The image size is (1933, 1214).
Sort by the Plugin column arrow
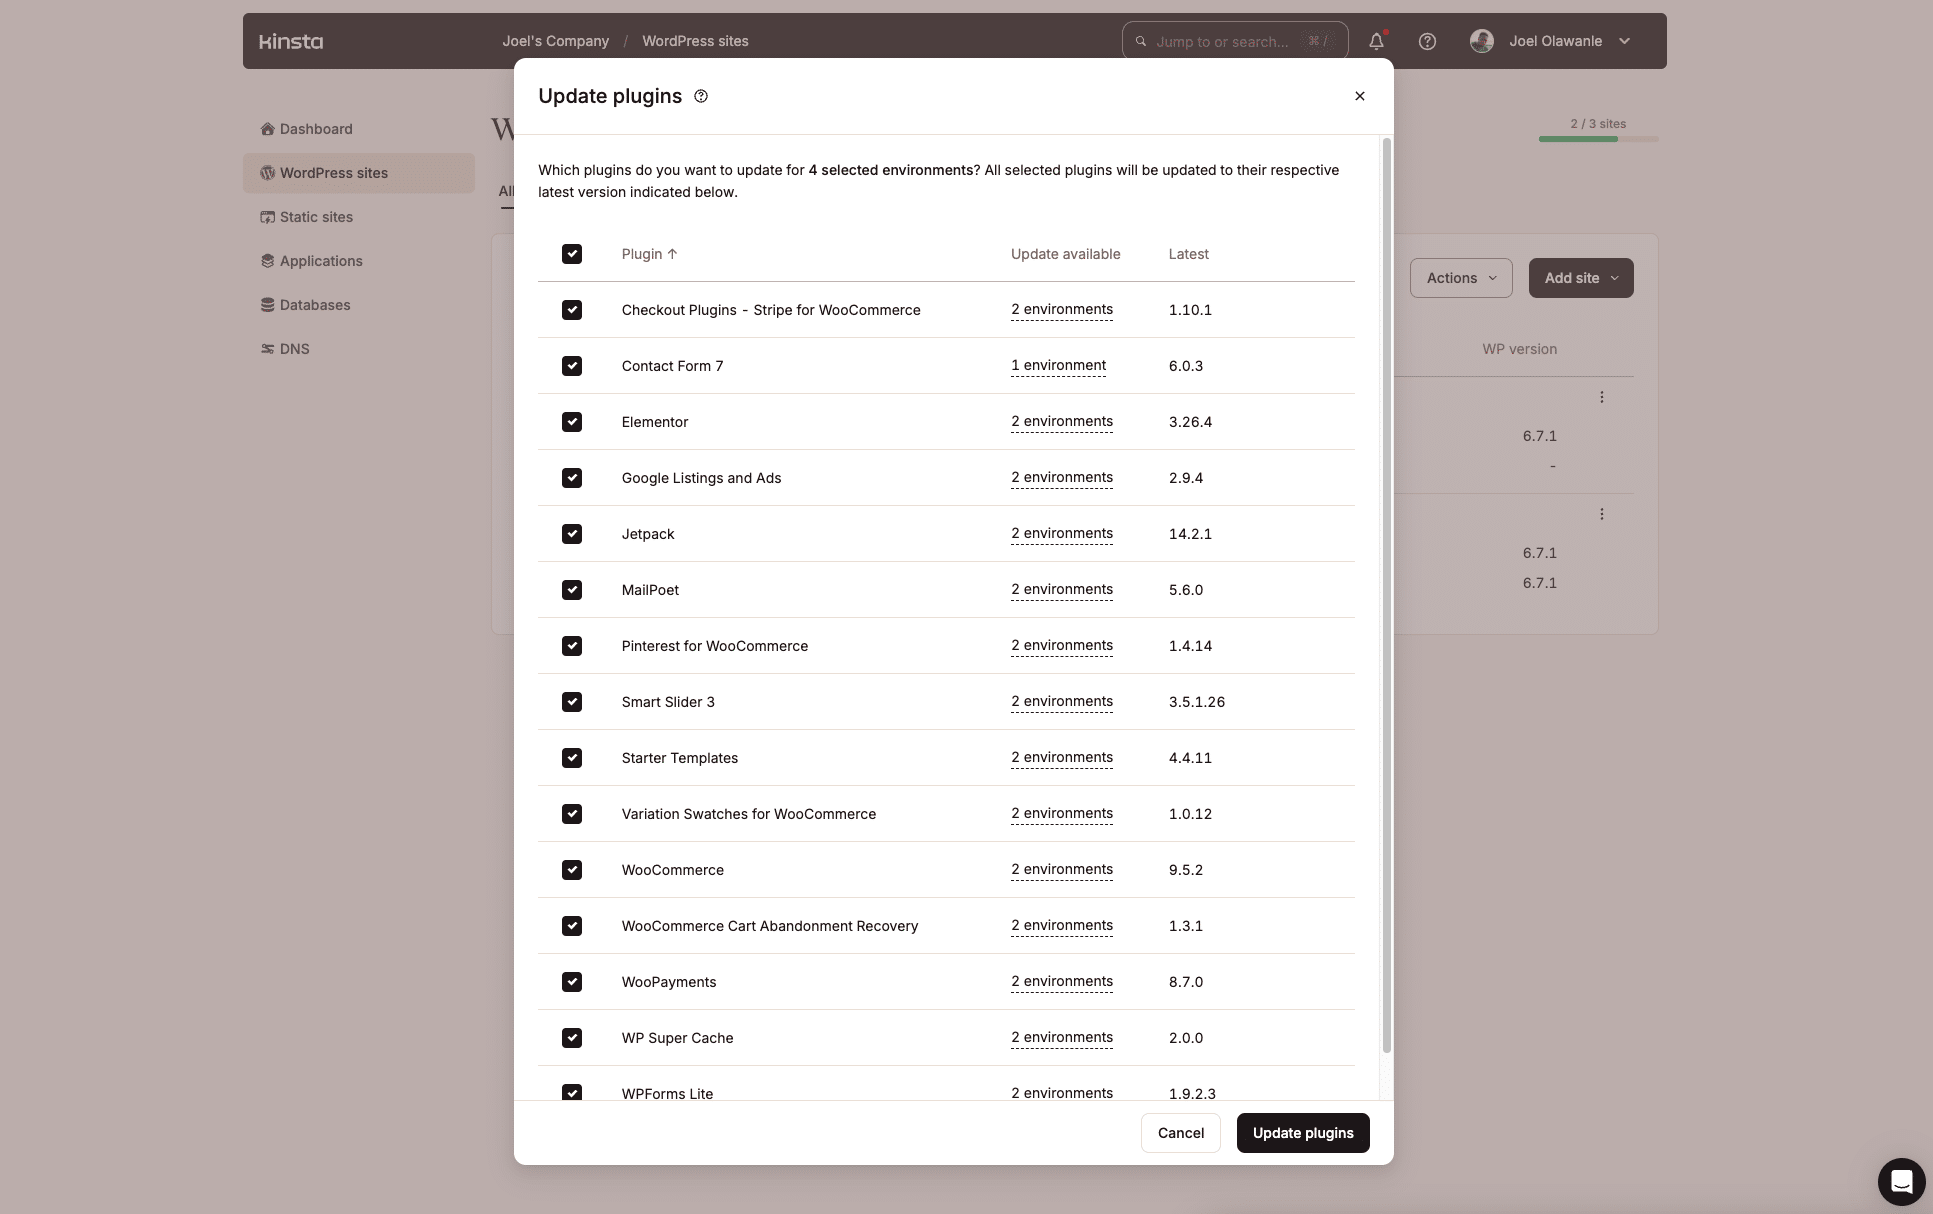672,254
